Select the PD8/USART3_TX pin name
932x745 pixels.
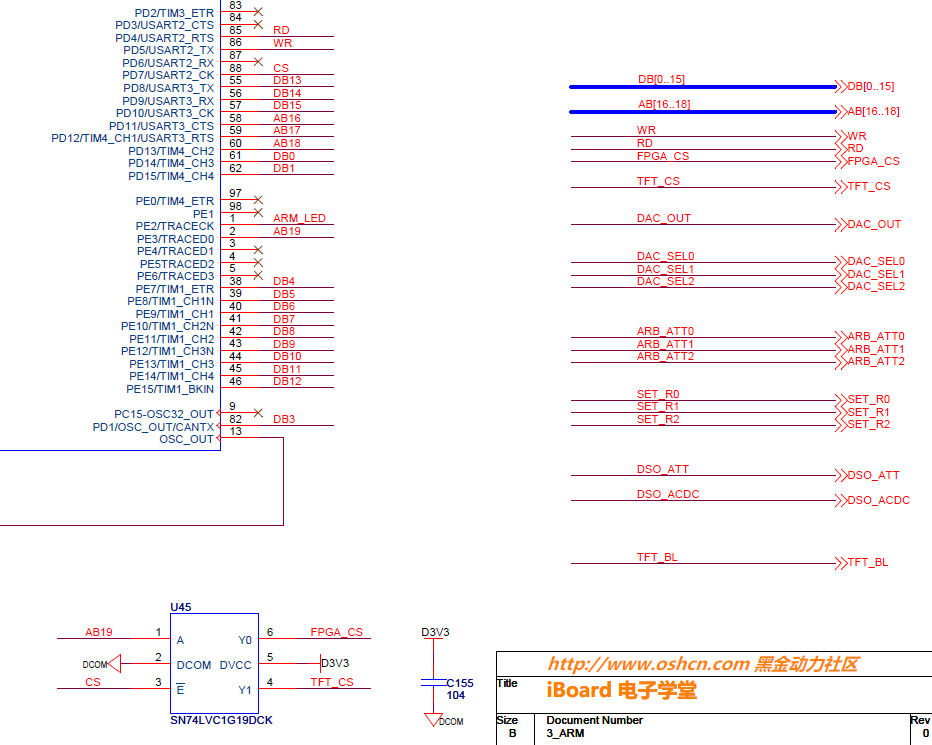click(168, 88)
